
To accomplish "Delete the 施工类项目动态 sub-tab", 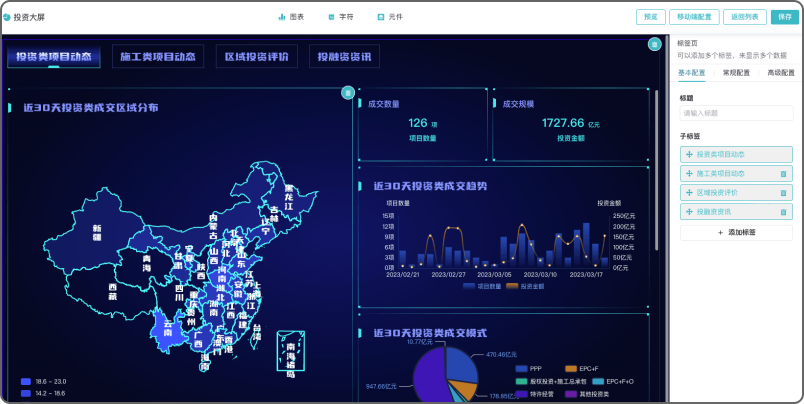I will [783, 174].
